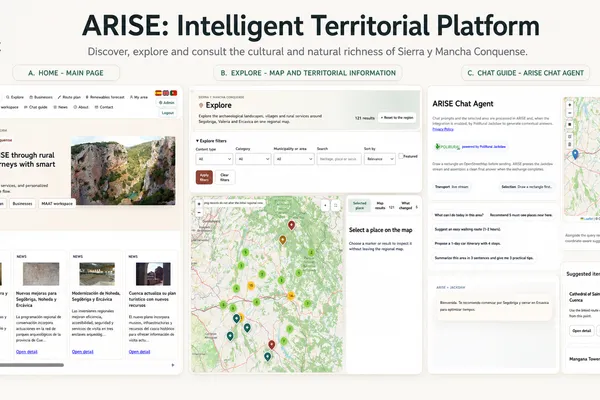Open Explore in the Home navigation bar

[x=15, y=97]
